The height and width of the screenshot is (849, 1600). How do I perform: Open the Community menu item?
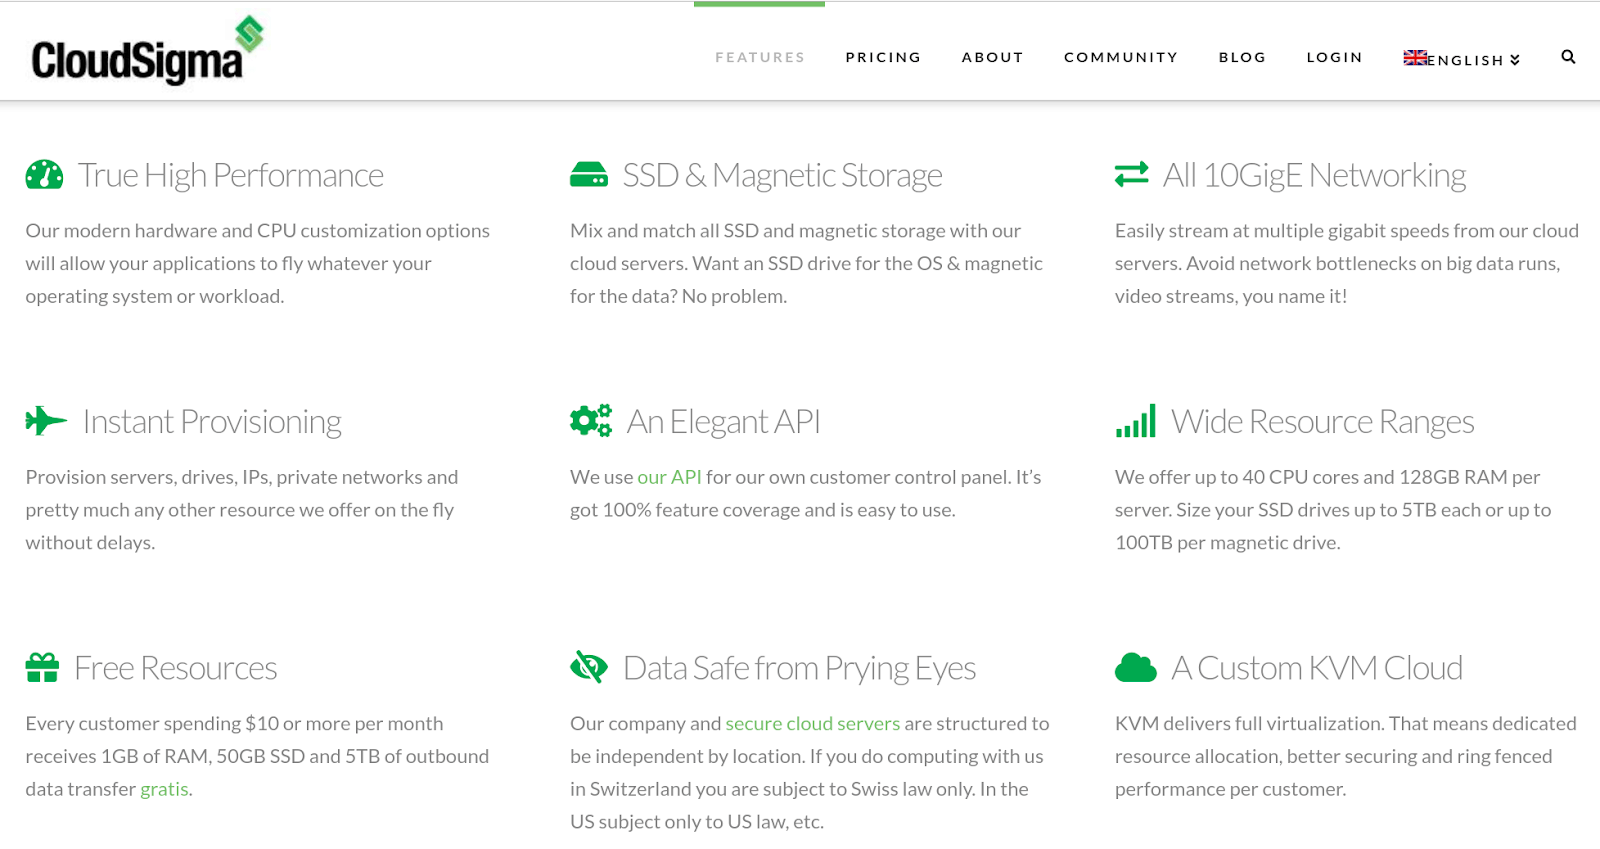tap(1121, 57)
